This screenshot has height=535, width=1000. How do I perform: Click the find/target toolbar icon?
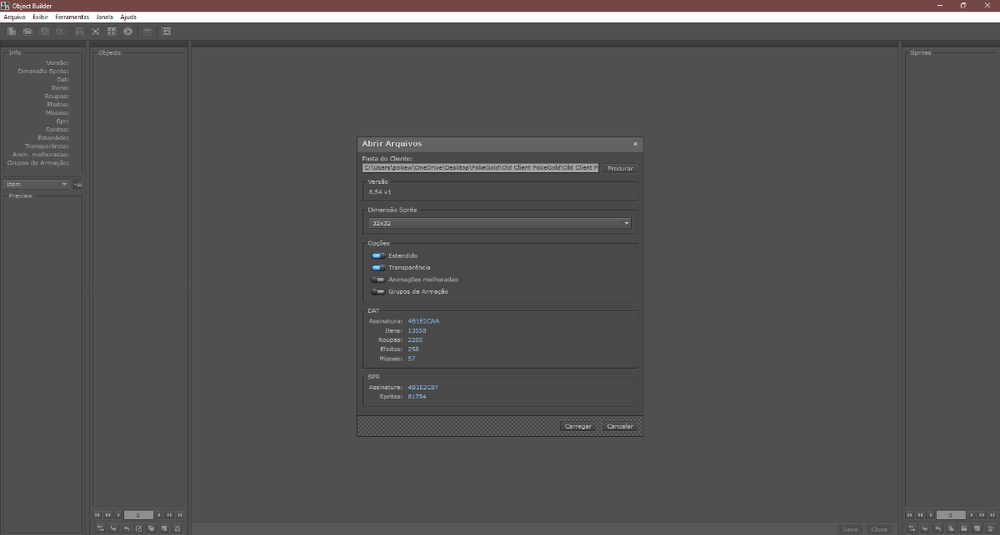(x=95, y=32)
